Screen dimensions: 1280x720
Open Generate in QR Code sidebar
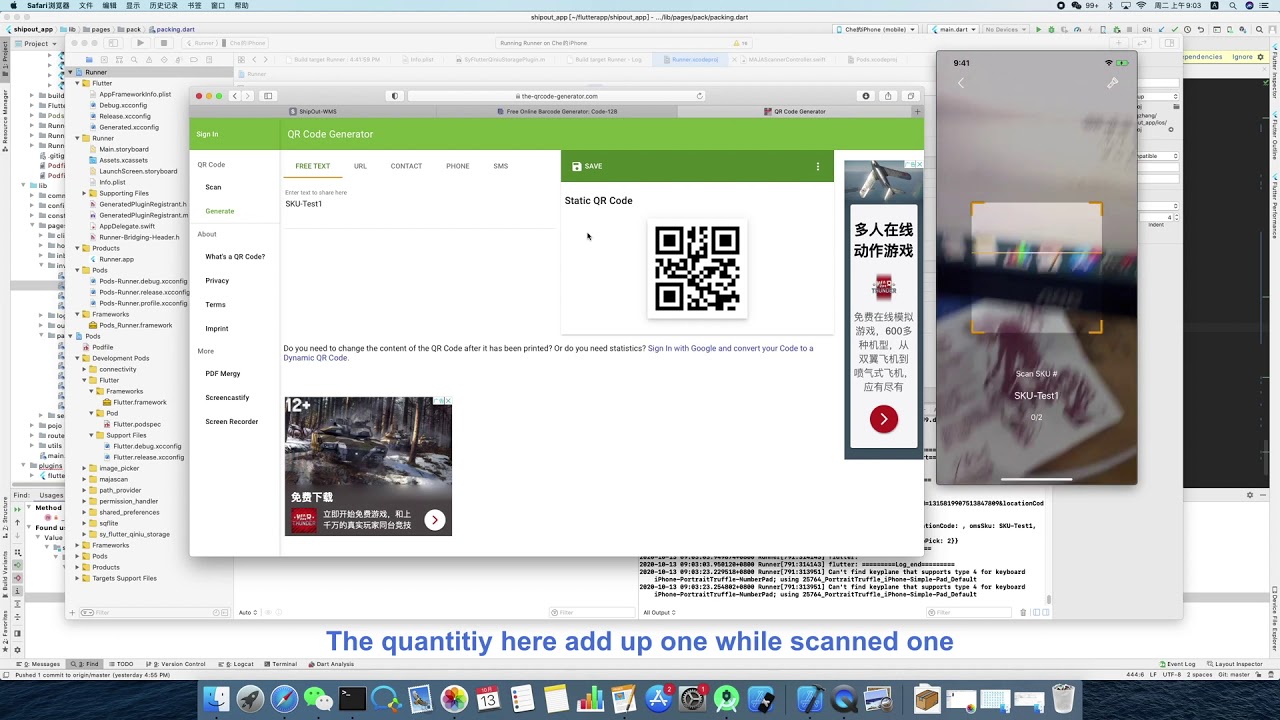pyautogui.click(x=220, y=211)
